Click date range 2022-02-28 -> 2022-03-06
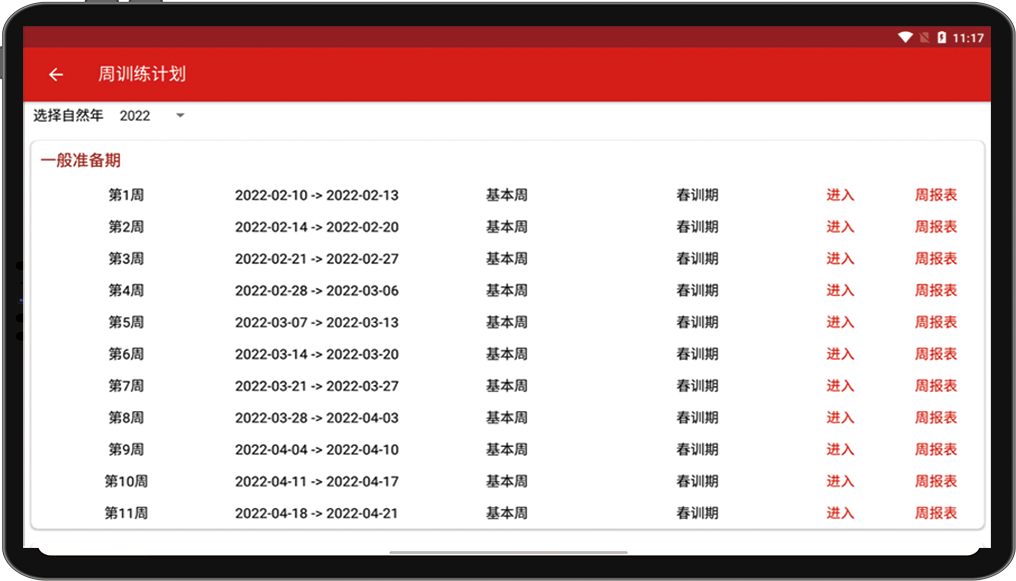This screenshot has height=581, width=1016. (x=316, y=290)
